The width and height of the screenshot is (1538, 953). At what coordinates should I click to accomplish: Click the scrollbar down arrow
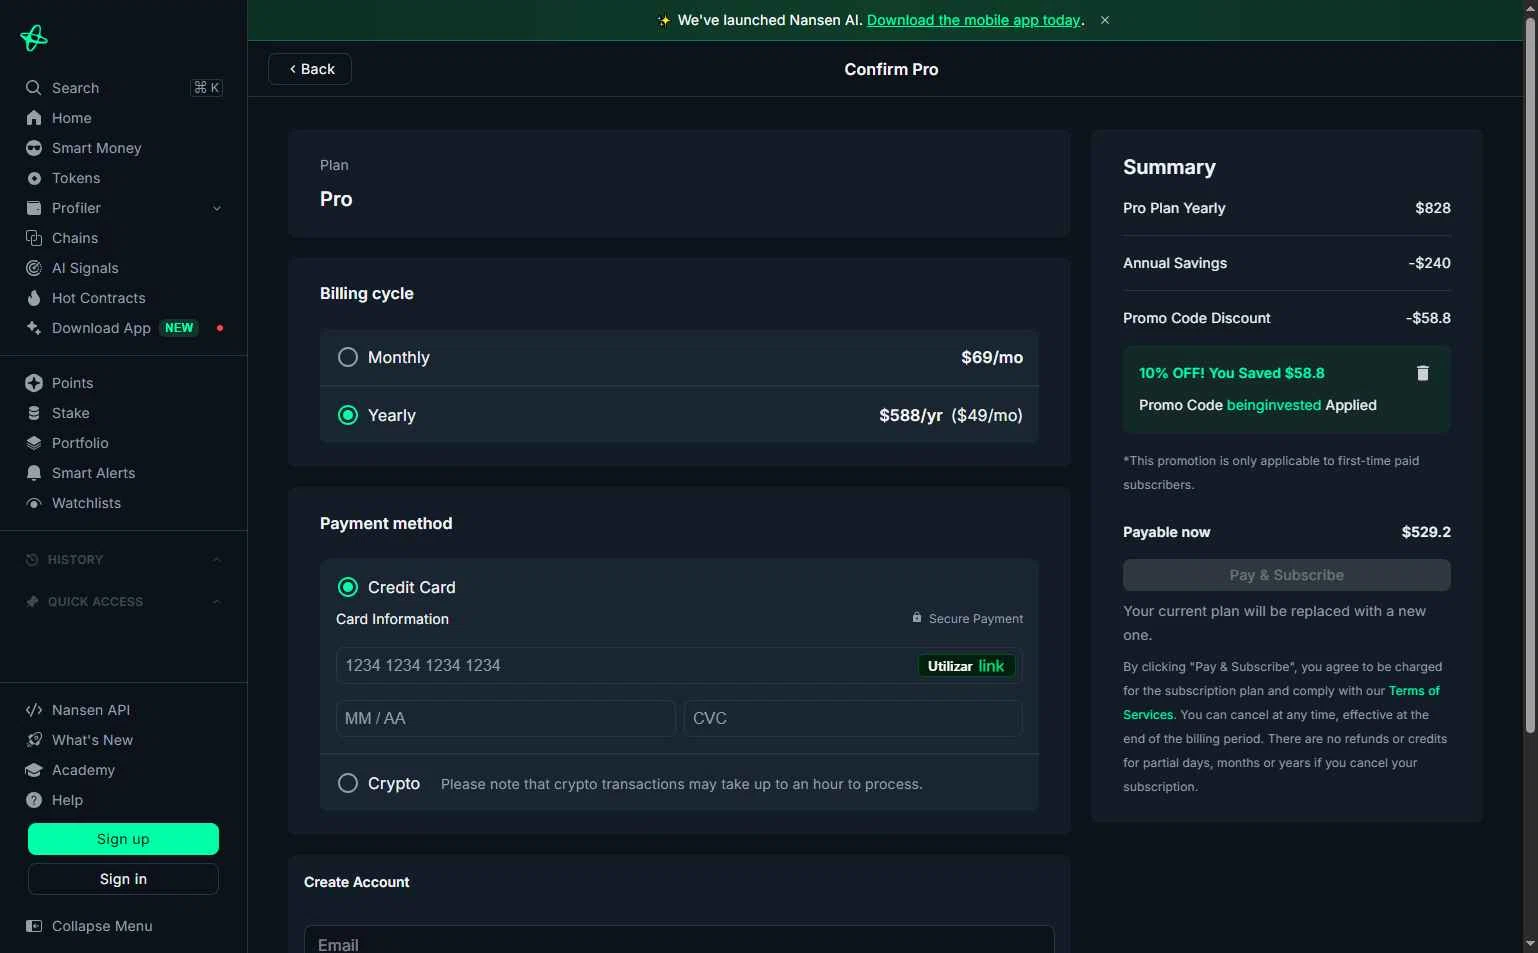[1530, 944]
